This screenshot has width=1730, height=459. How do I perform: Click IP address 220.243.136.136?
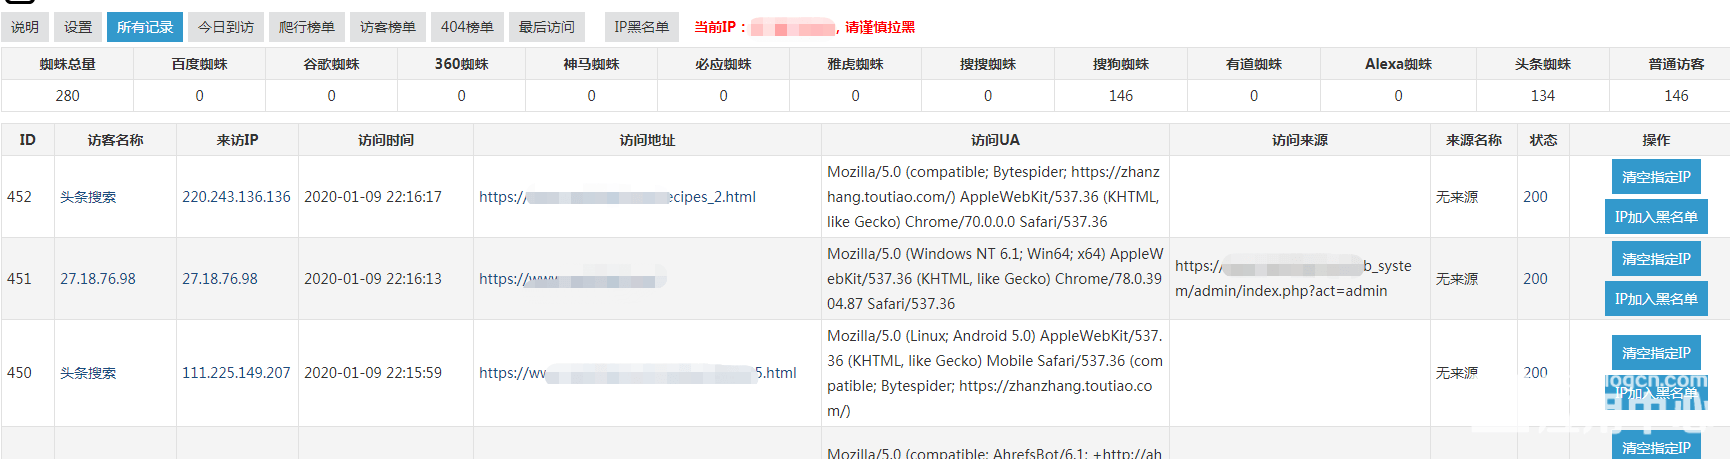236,197
